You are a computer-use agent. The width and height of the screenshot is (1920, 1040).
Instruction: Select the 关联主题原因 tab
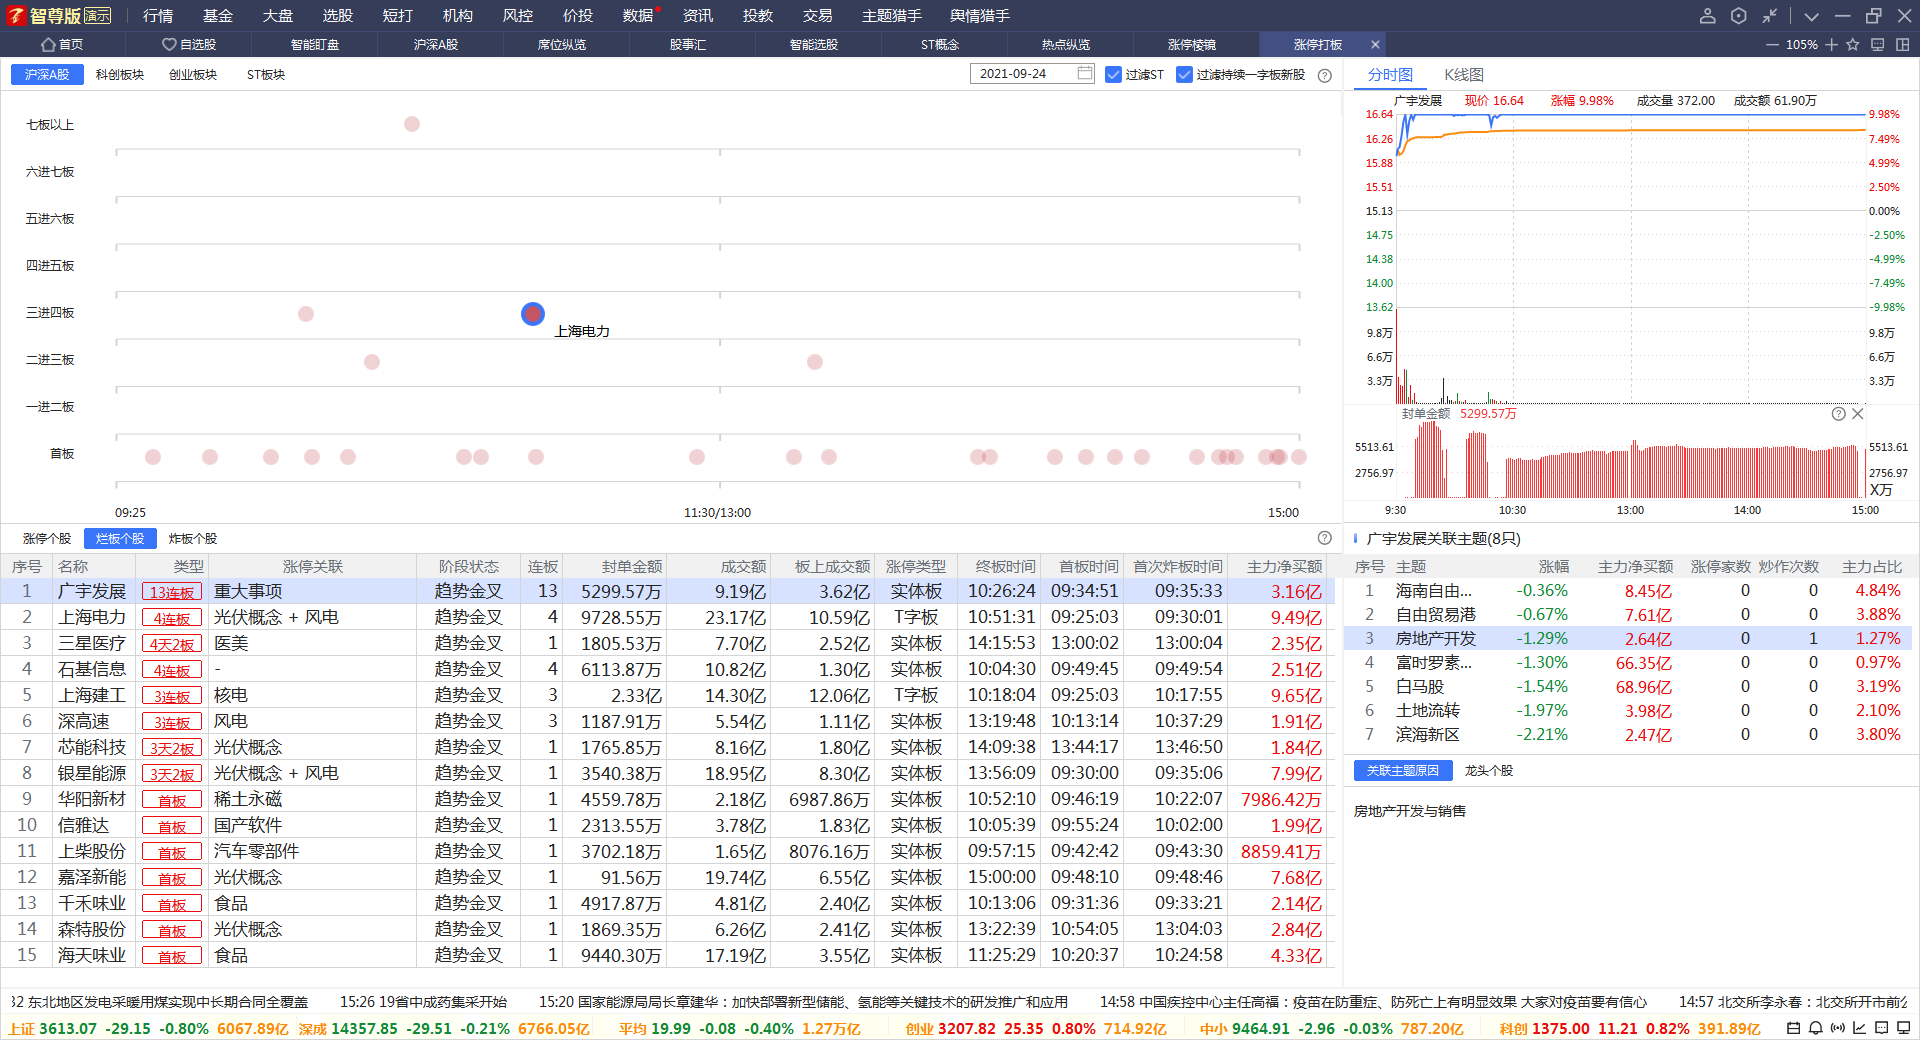pos(1403,771)
